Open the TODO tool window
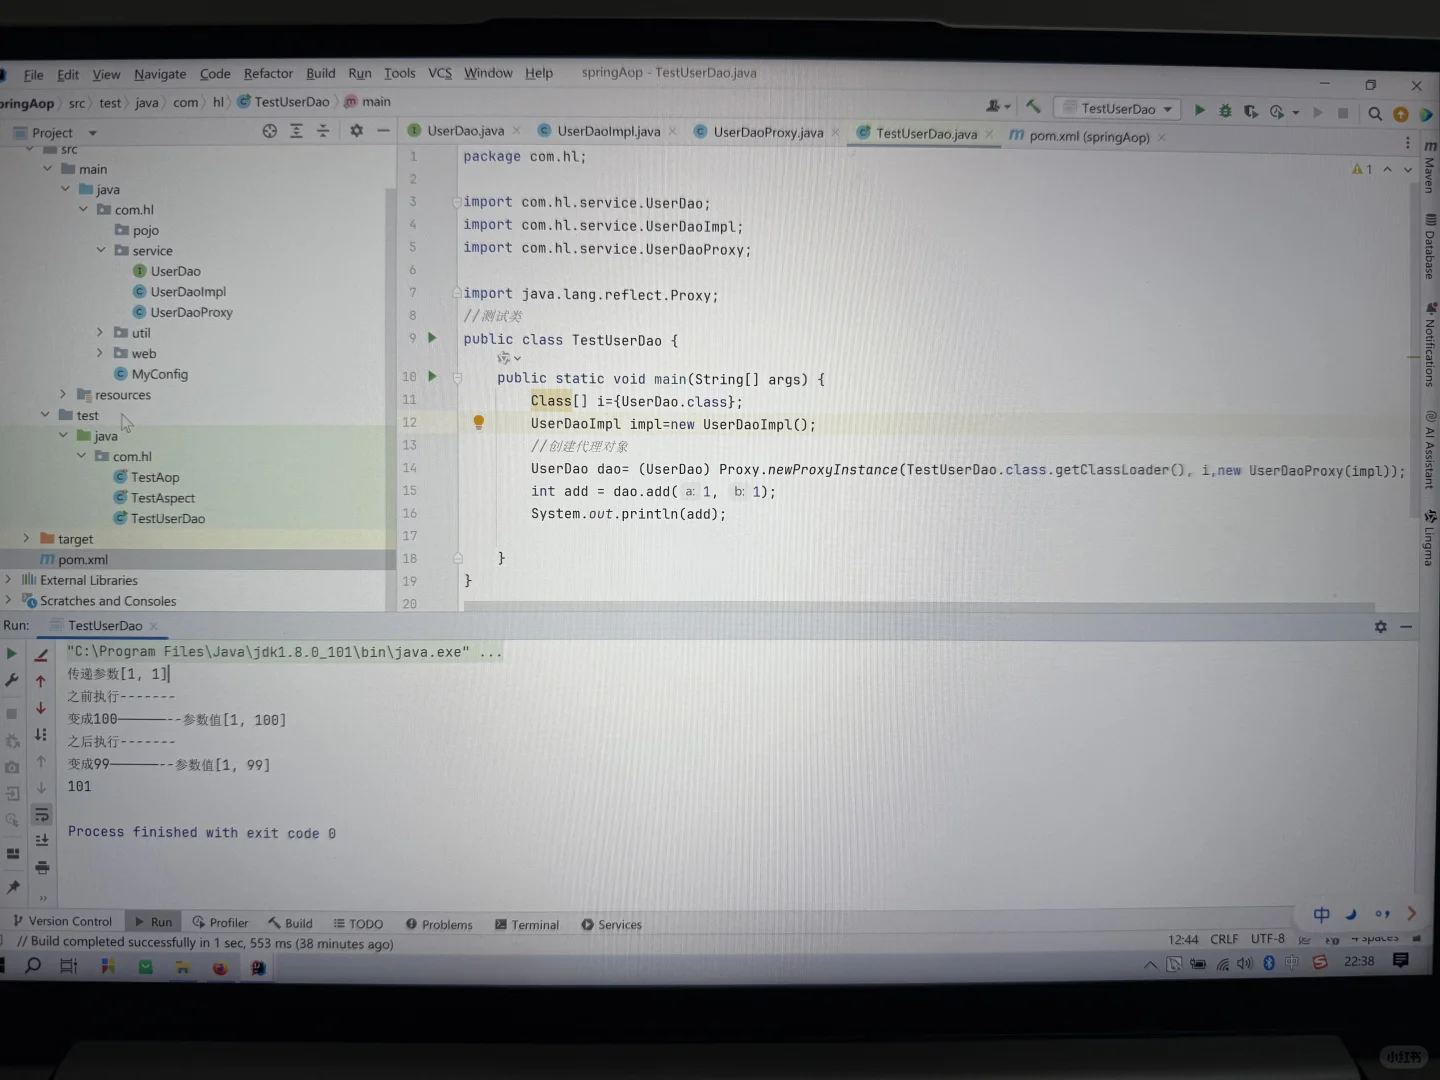This screenshot has height=1080, width=1440. point(358,924)
